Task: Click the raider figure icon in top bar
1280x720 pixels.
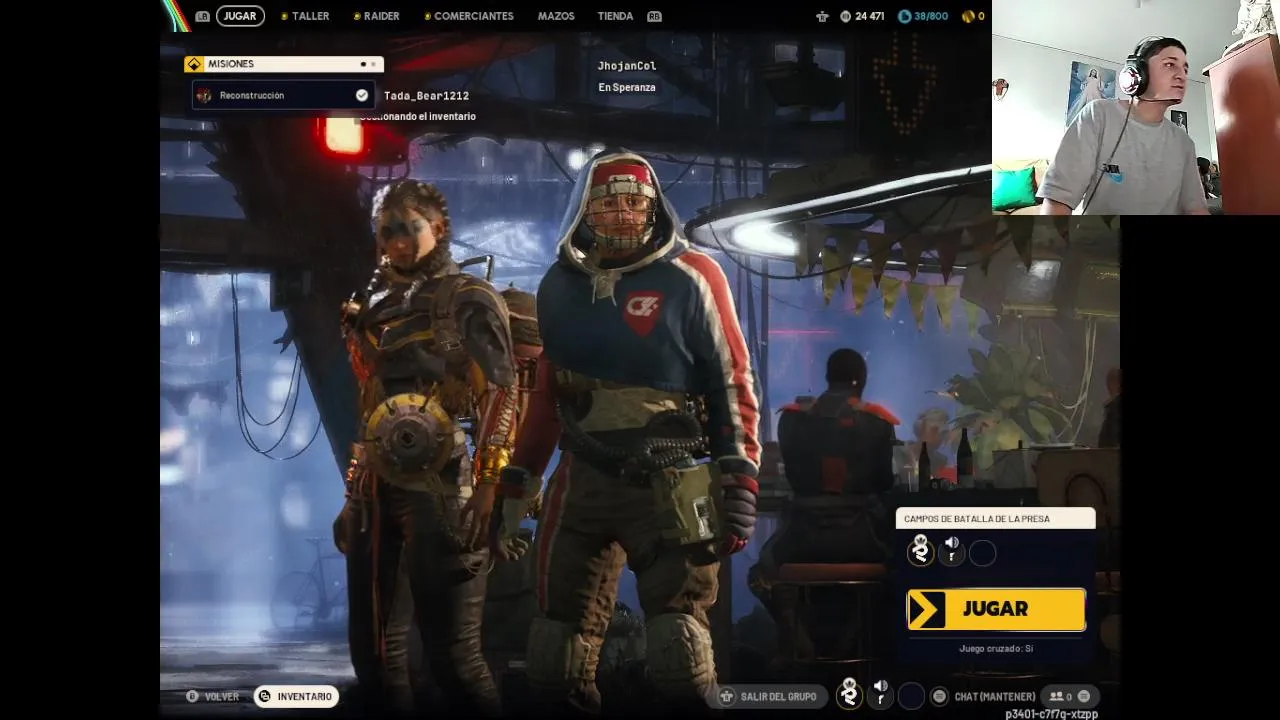Action: click(822, 16)
